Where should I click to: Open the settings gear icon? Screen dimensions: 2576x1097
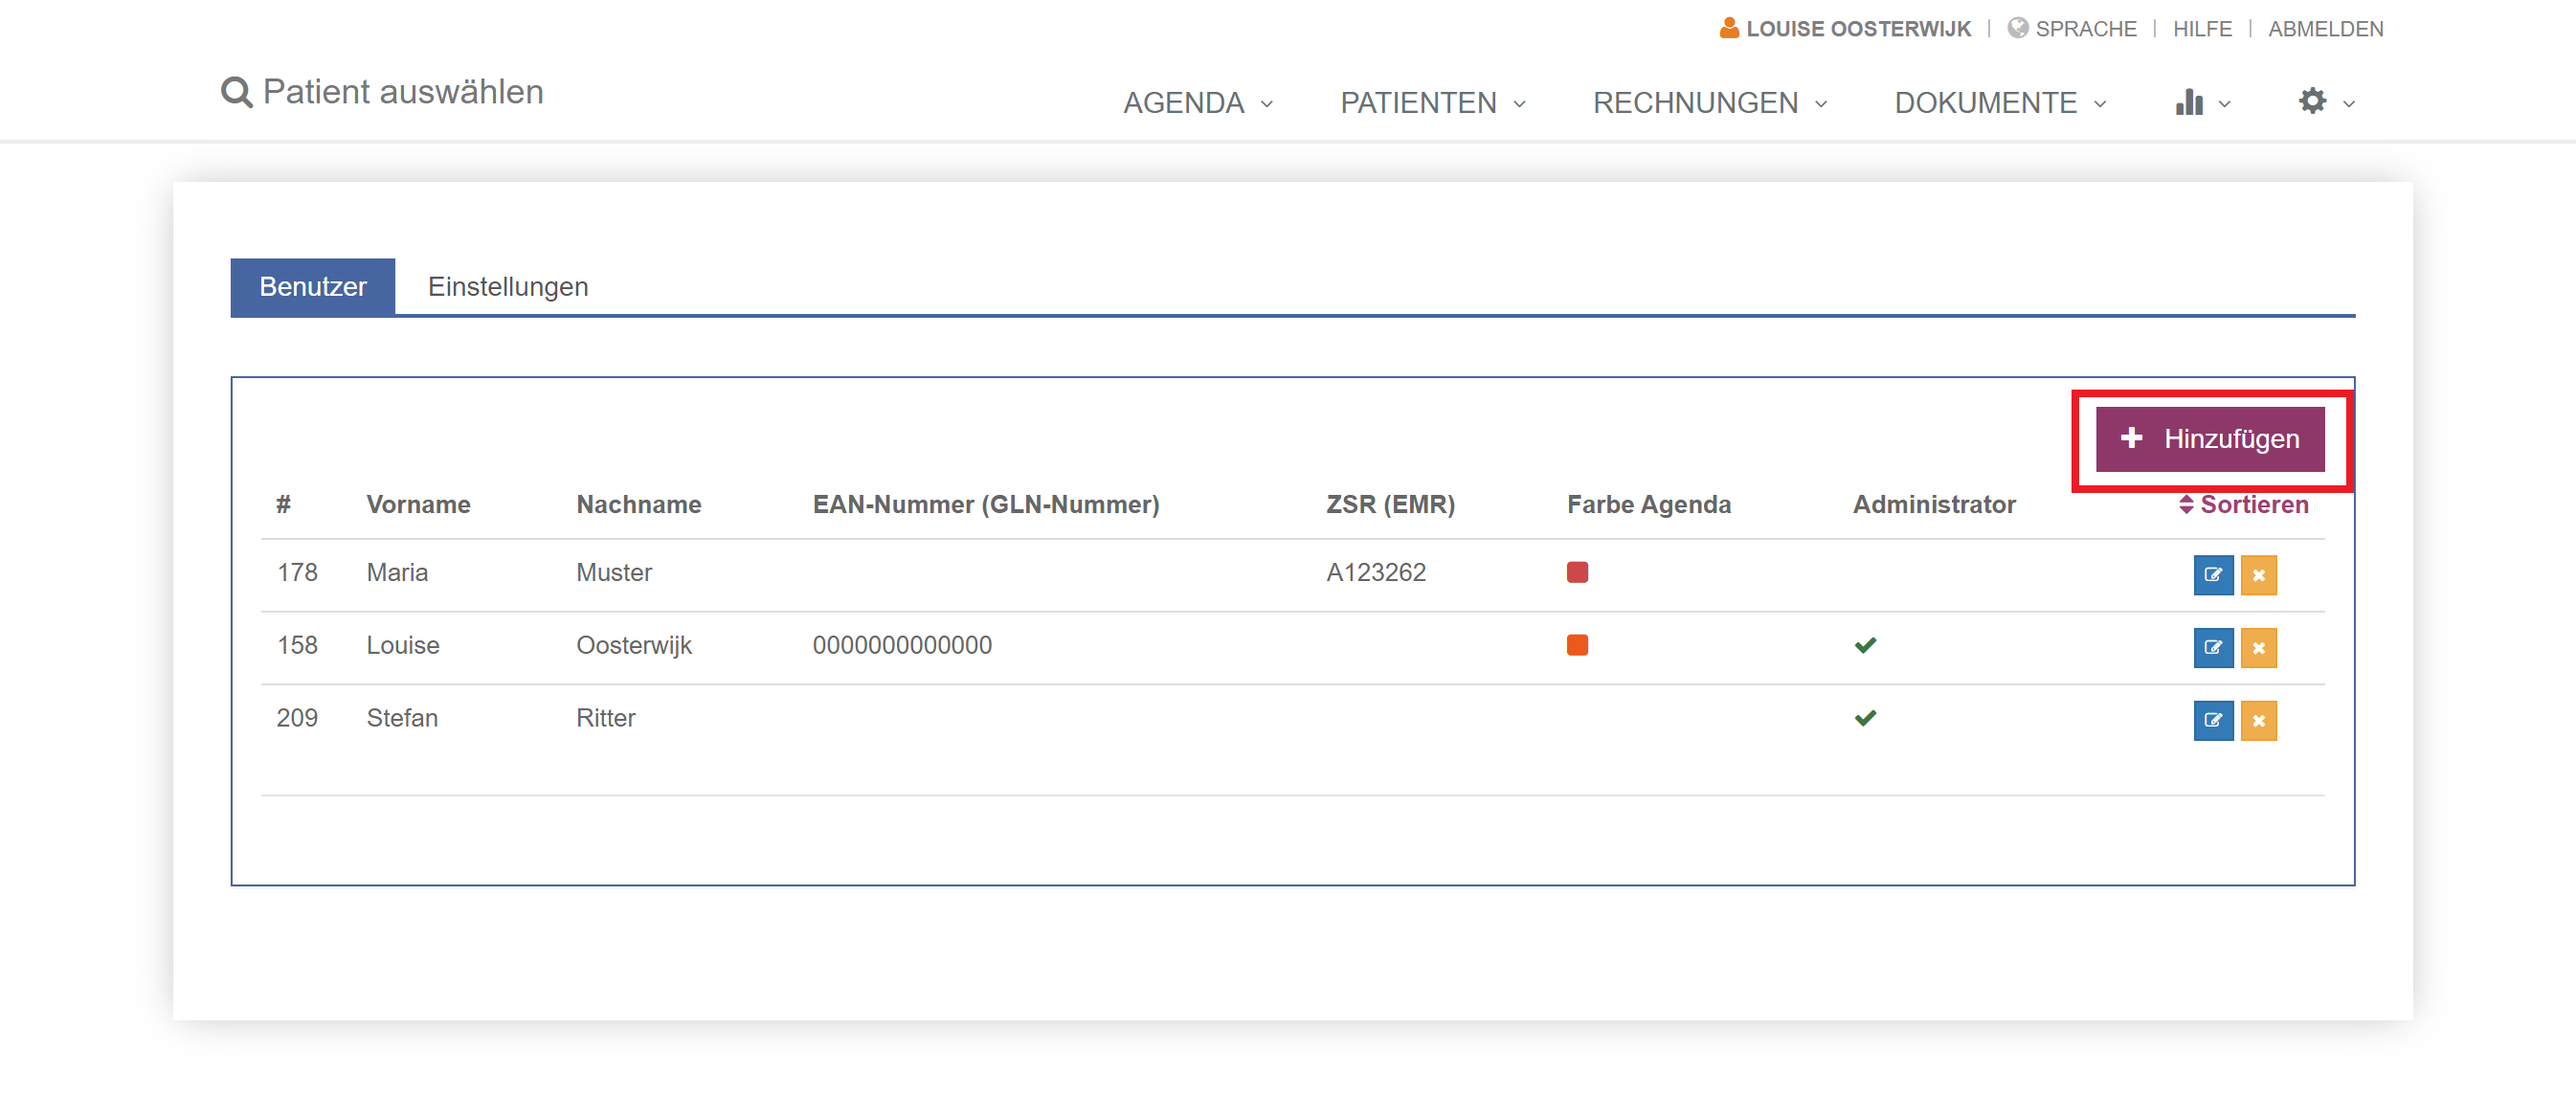pos(2312,101)
